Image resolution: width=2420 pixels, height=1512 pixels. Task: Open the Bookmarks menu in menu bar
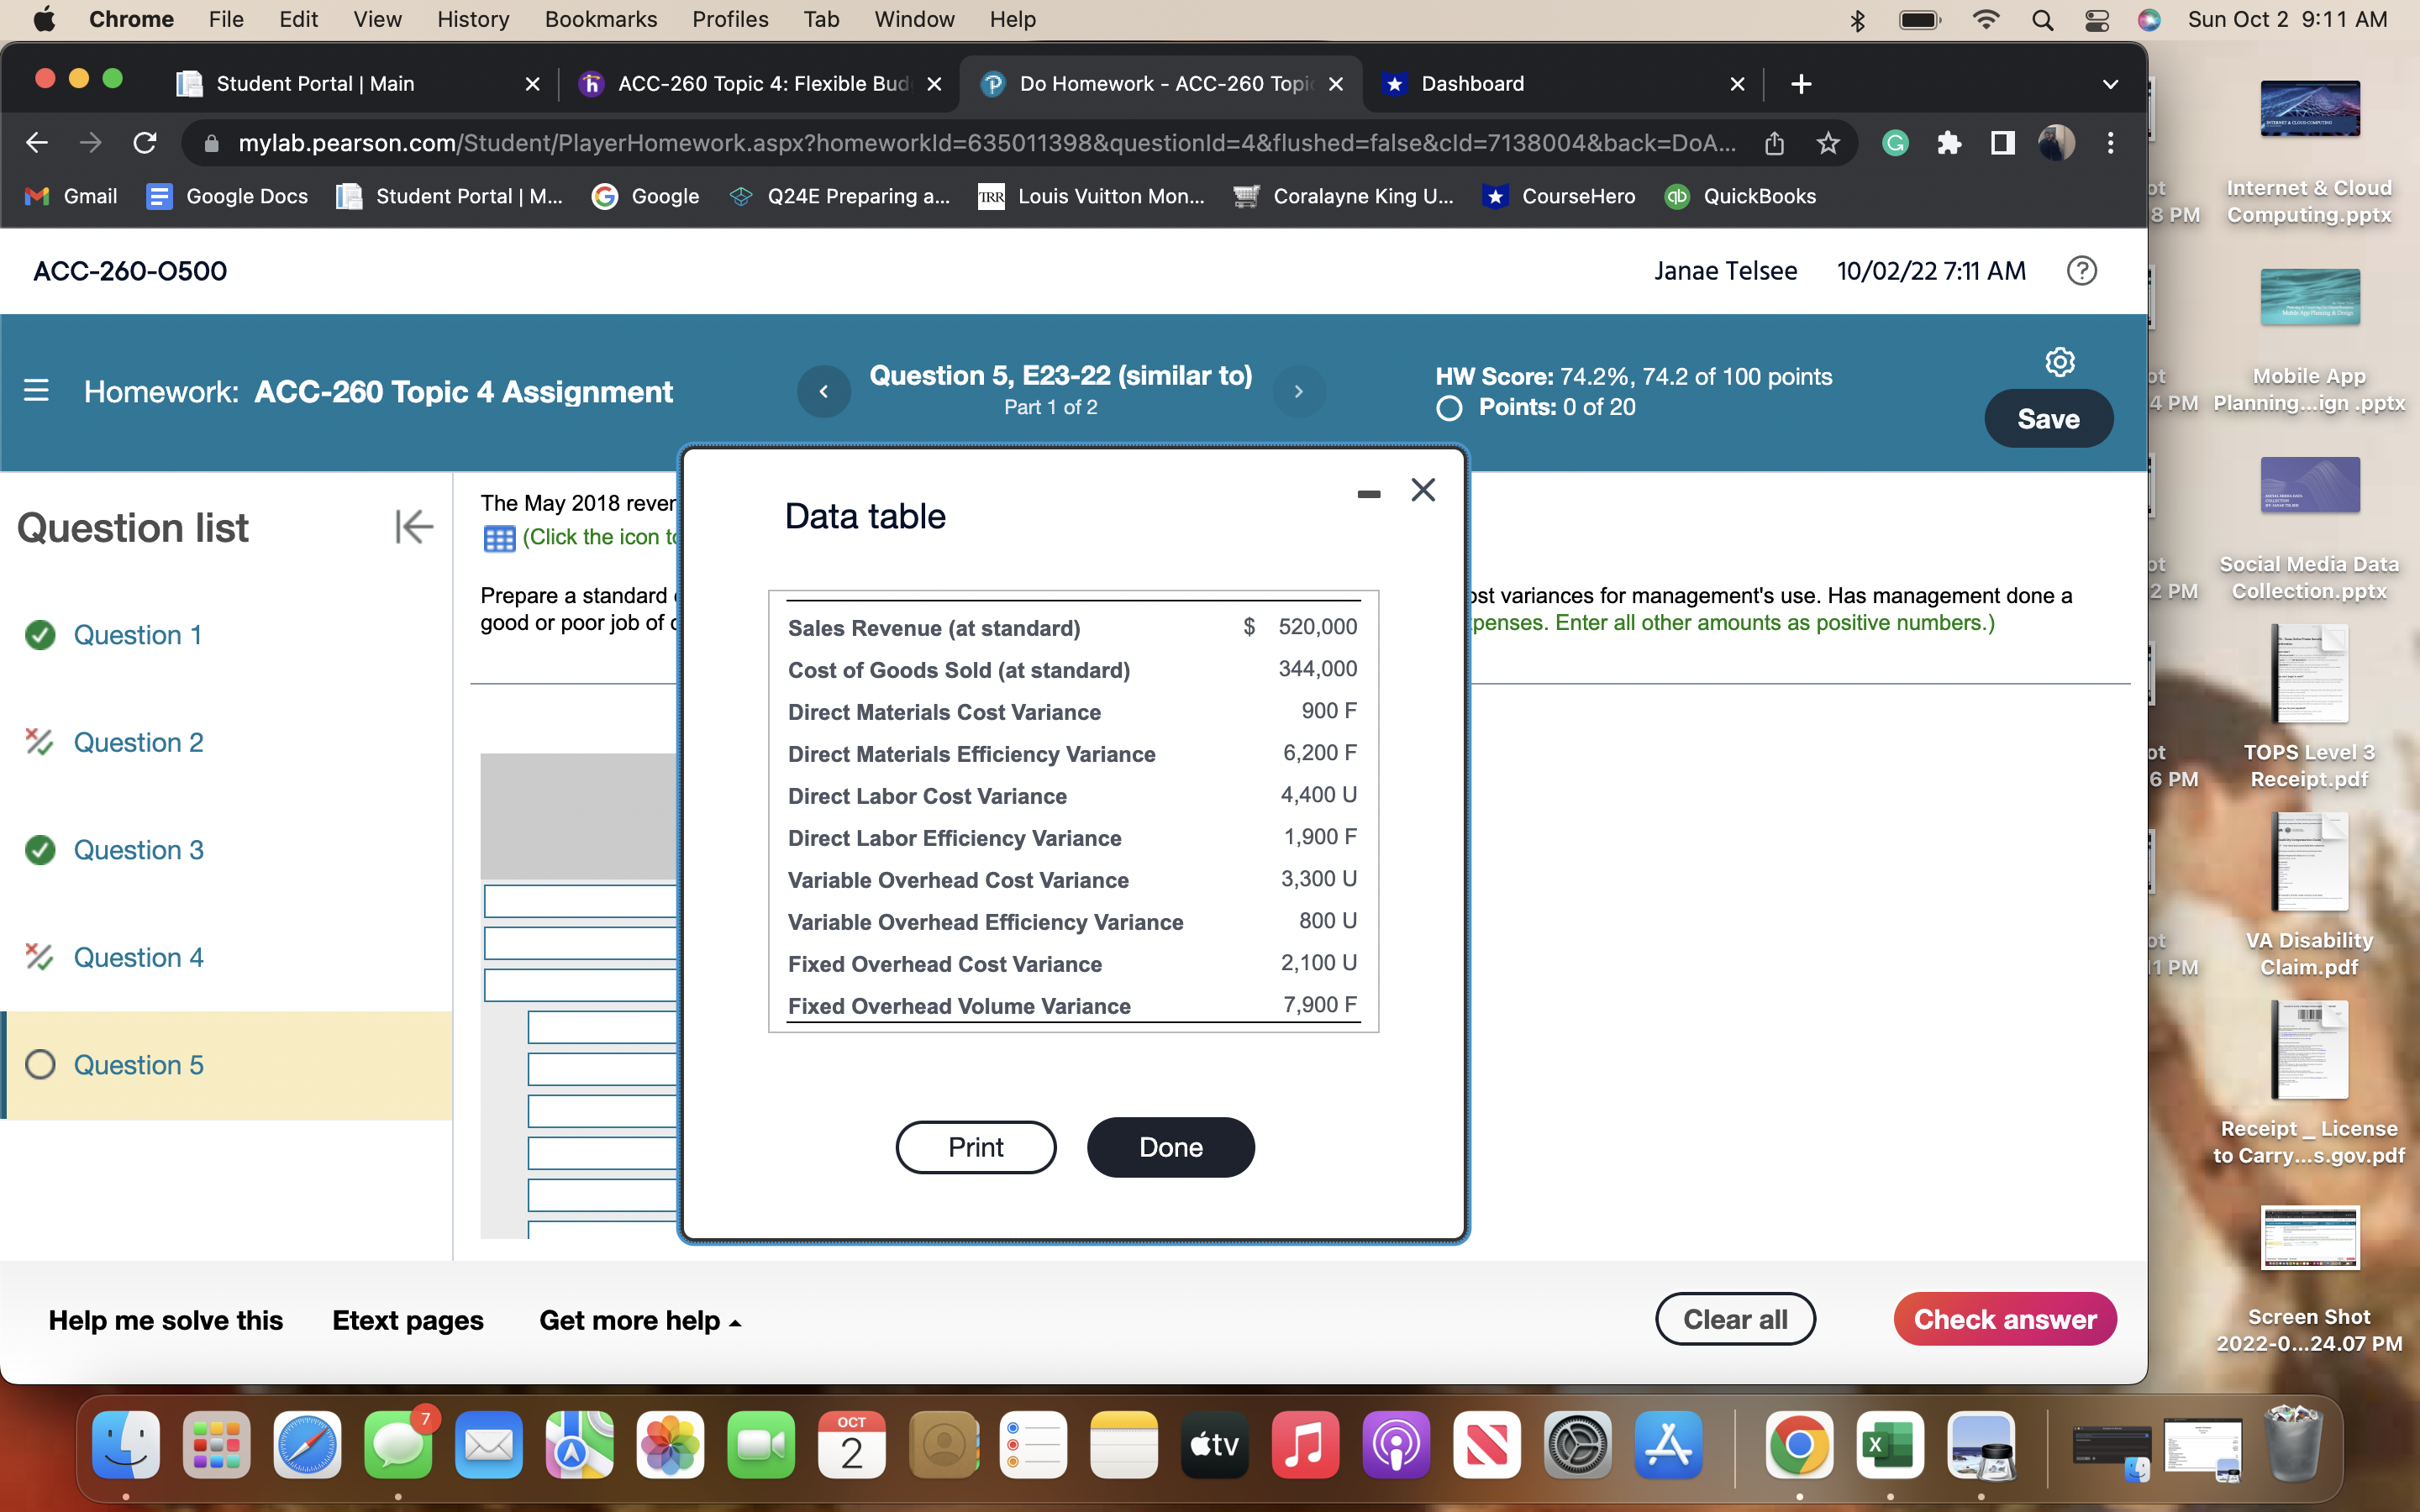(x=601, y=19)
